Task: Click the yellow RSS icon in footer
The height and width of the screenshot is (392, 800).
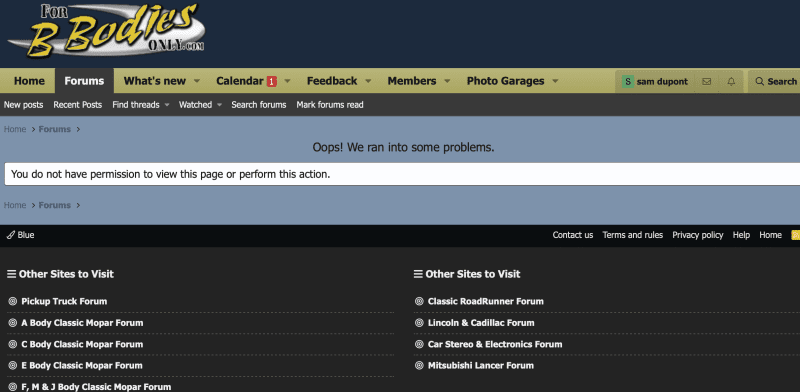Action: click(795, 235)
